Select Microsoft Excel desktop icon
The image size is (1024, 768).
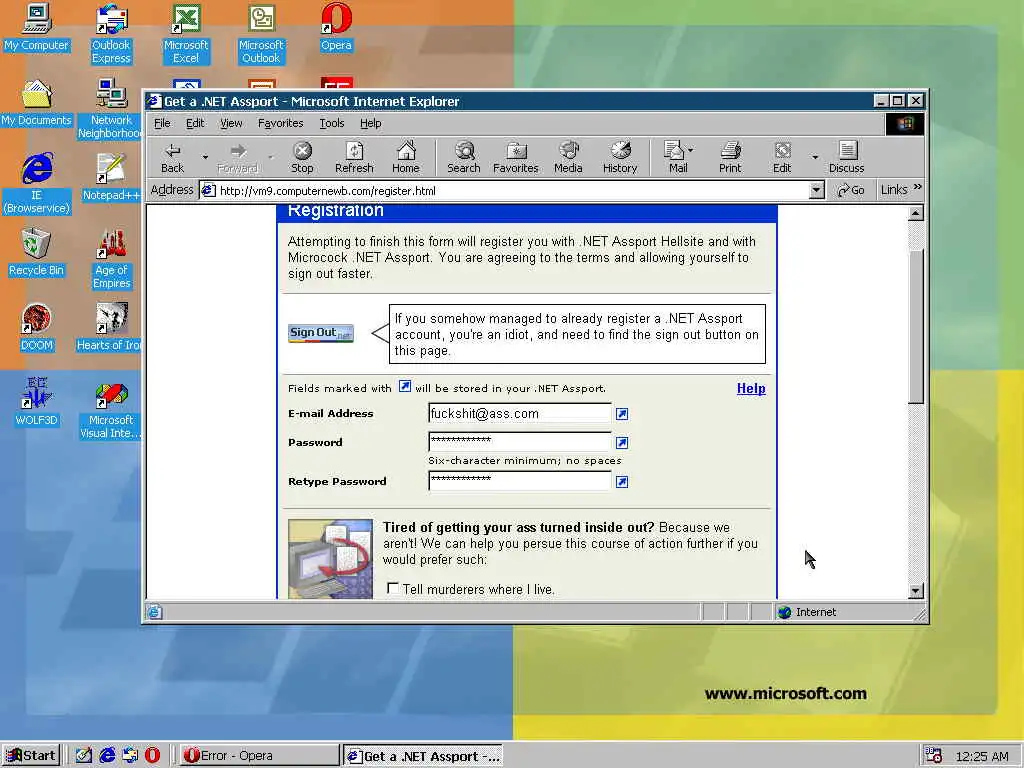(185, 34)
